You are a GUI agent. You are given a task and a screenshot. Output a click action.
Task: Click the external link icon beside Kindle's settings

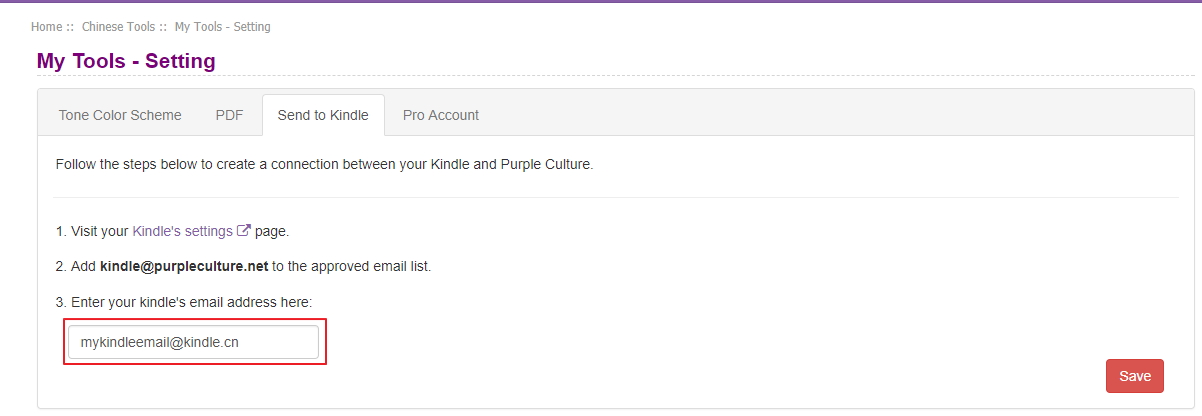pyautogui.click(x=244, y=231)
